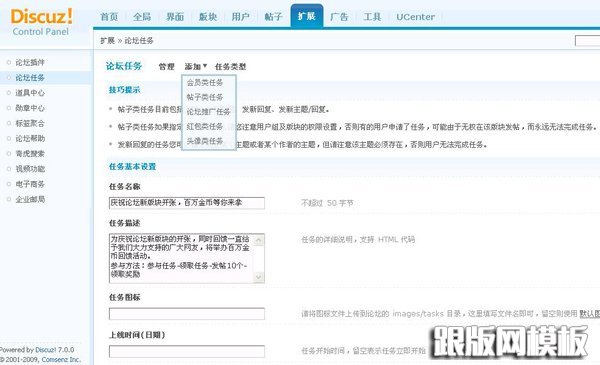This screenshot has width=600, height=365.
Task: Open 论坛插件 in the sidebar
Action: [x=30, y=62]
